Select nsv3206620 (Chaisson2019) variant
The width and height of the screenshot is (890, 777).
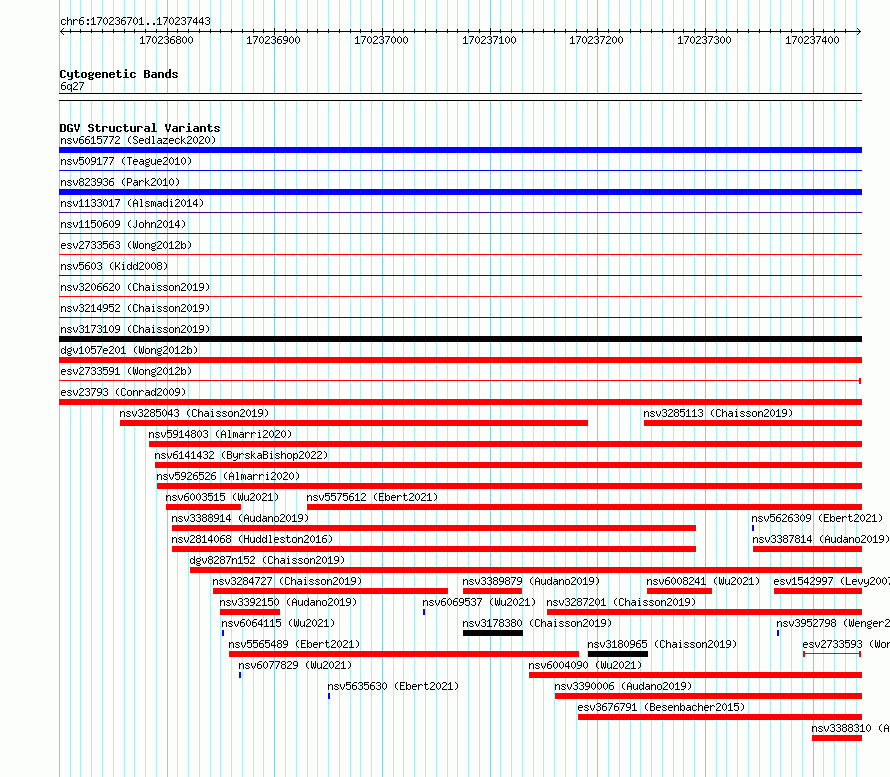pos(135,287)
